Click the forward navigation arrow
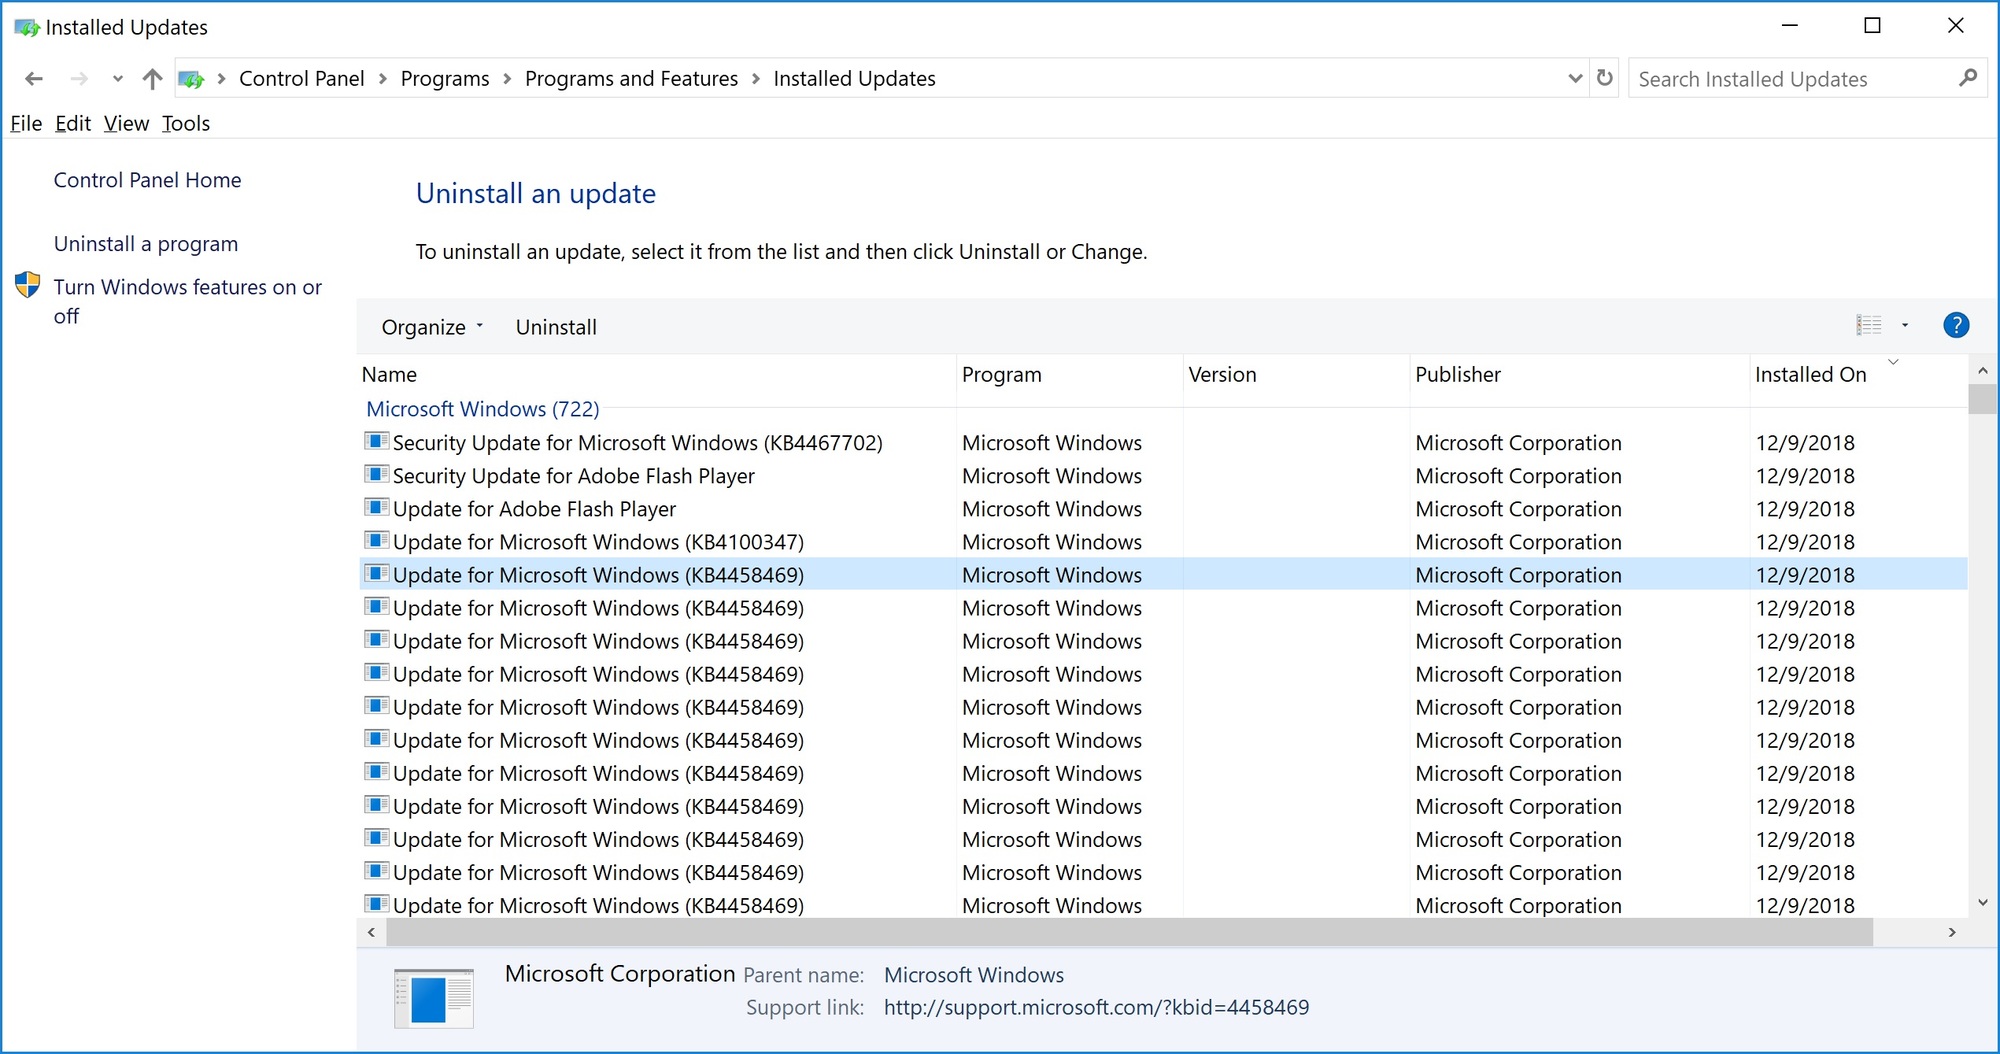Viewport: 2000px width, 1054px height. tap(79, 79)
